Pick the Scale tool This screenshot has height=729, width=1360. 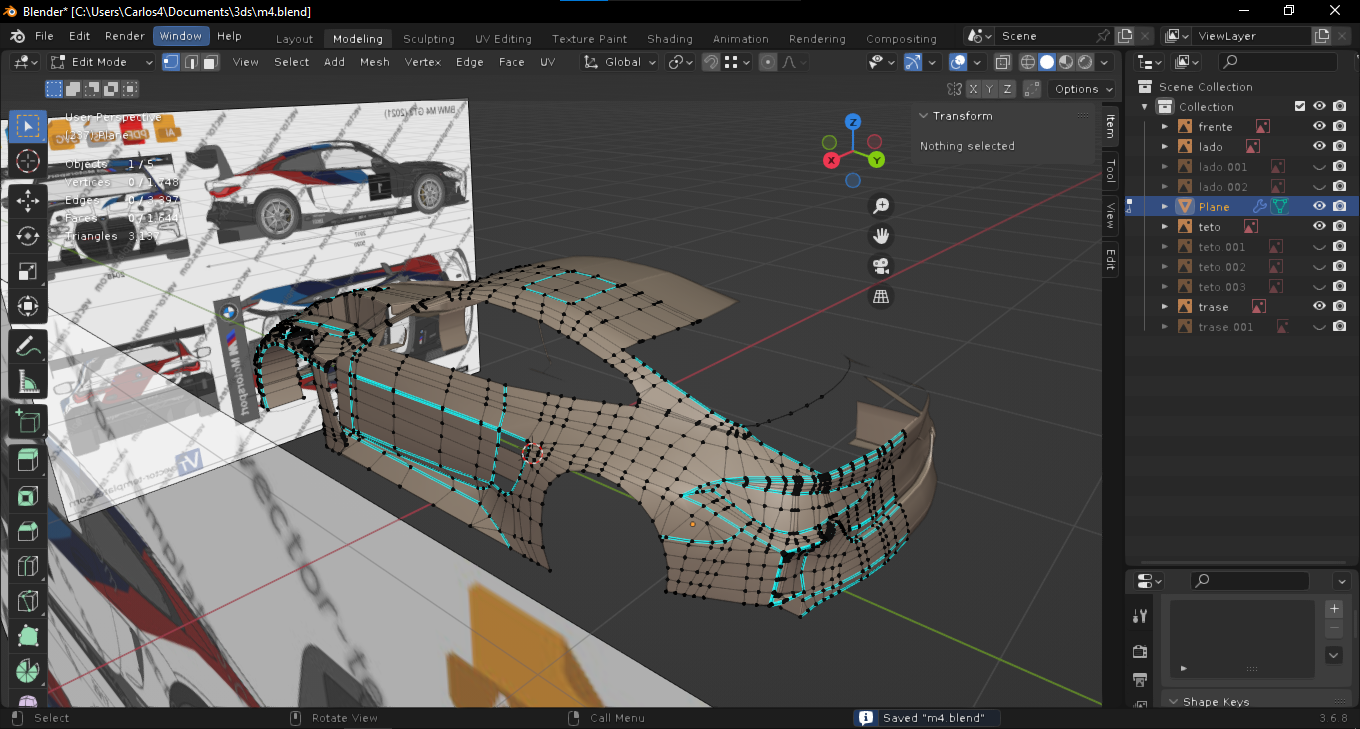tap(28, 272)
